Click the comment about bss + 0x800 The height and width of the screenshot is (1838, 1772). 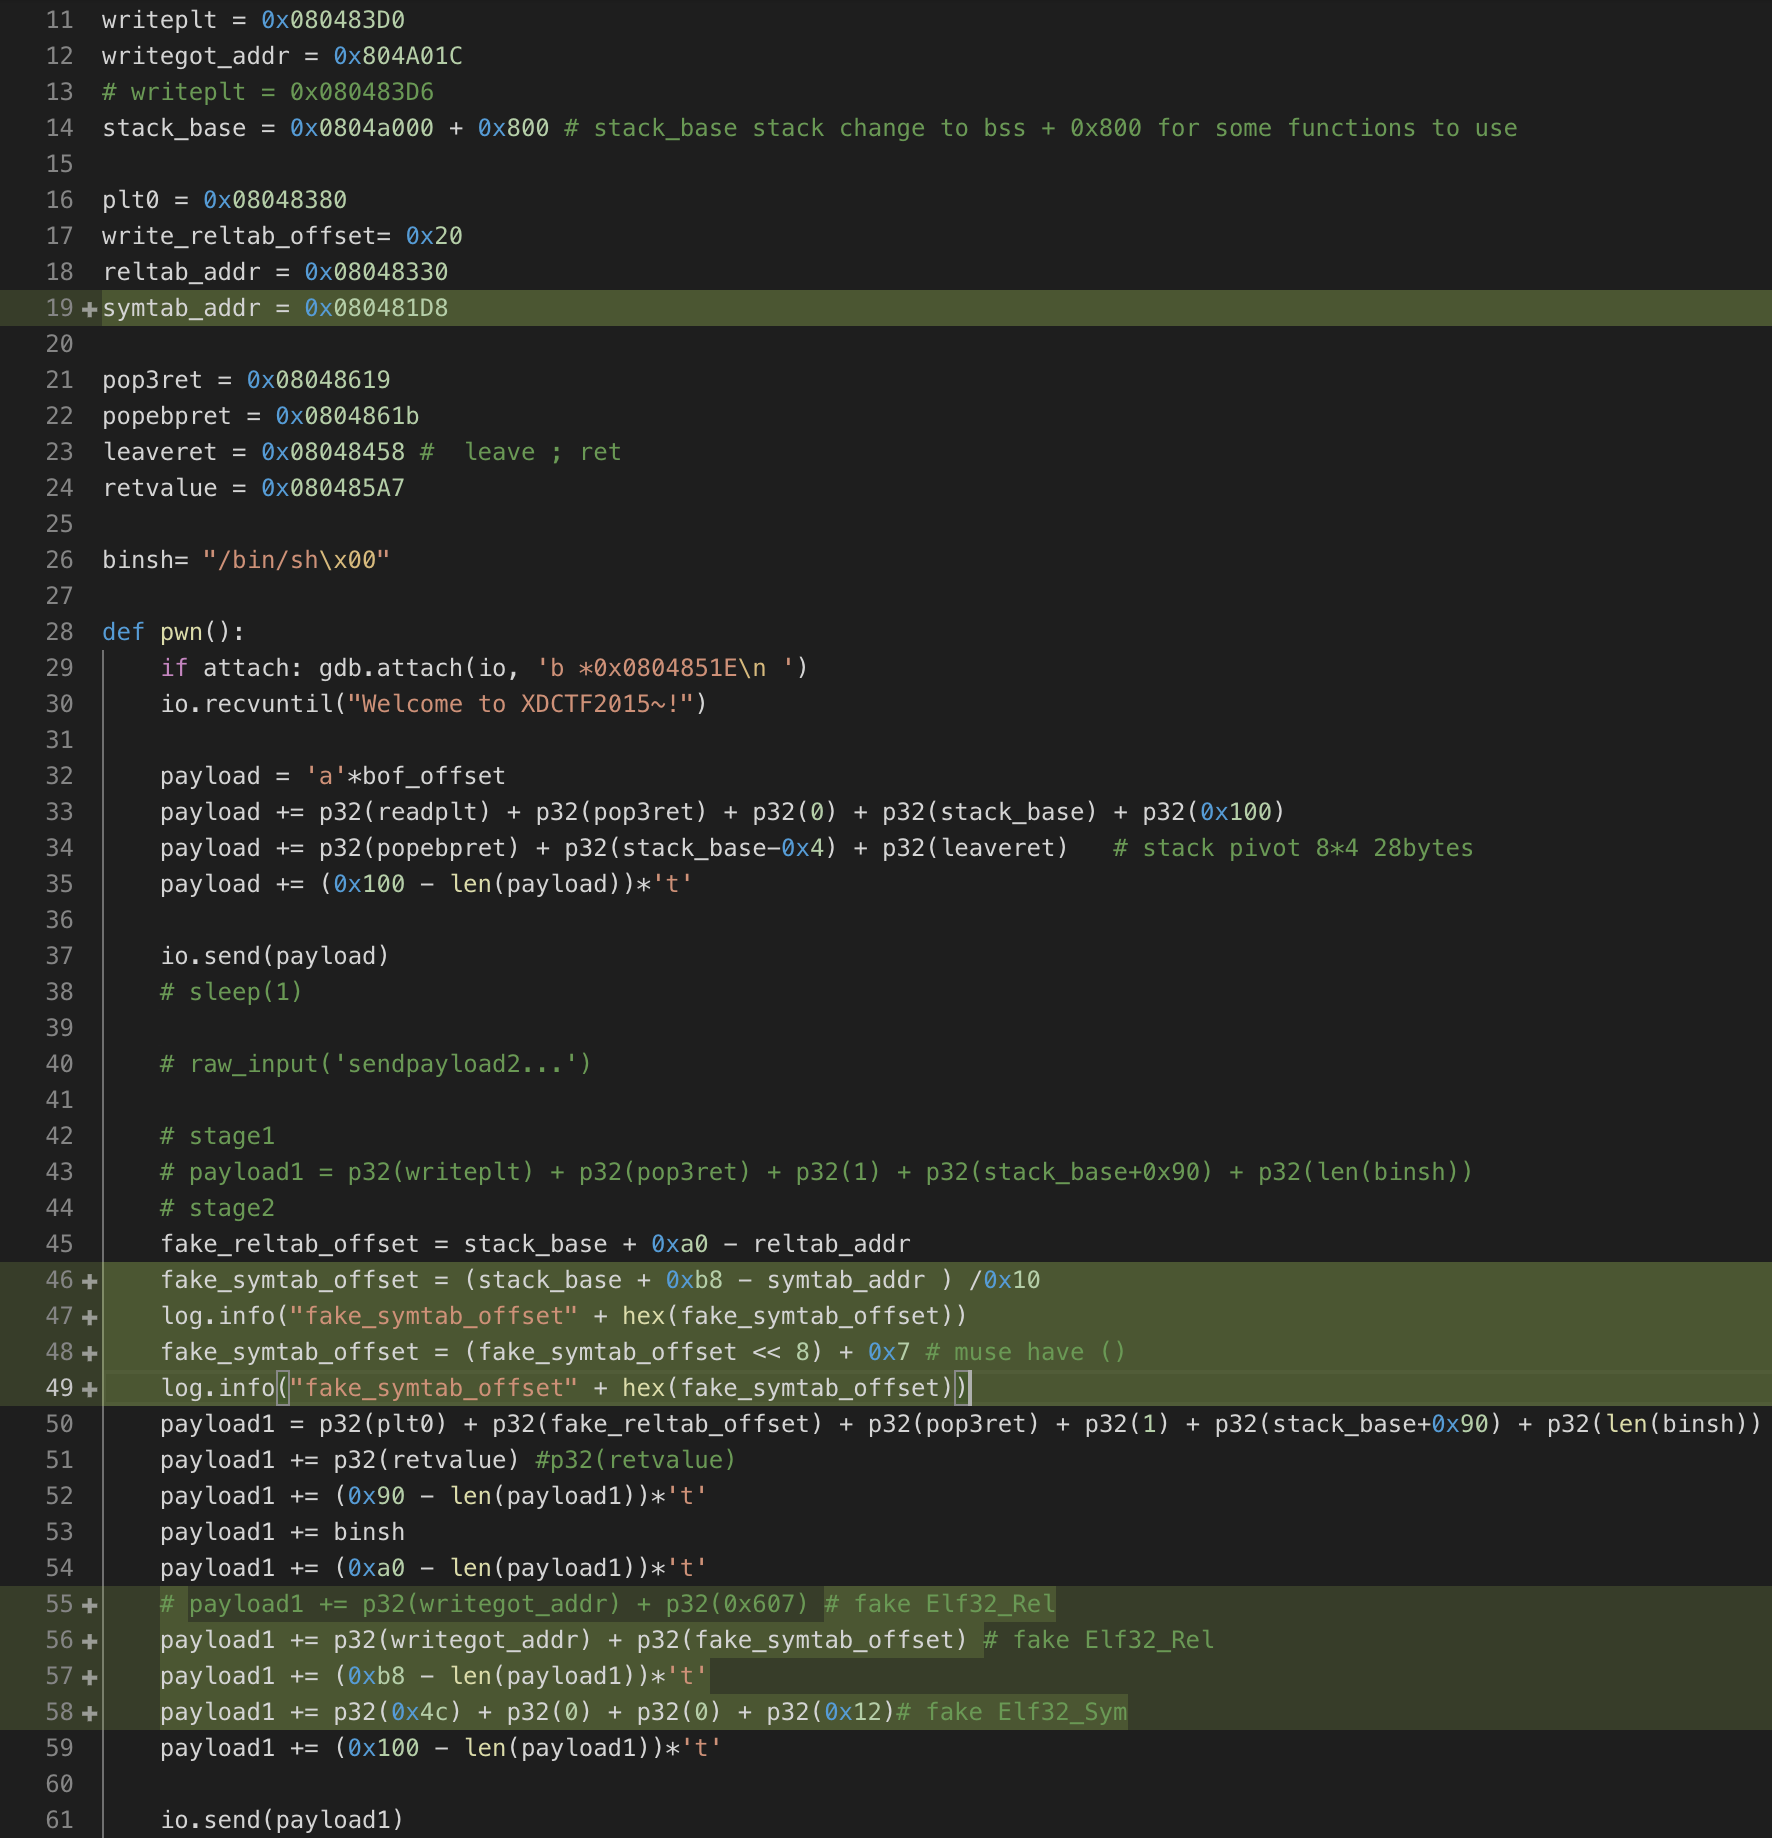click(1041, 128)
